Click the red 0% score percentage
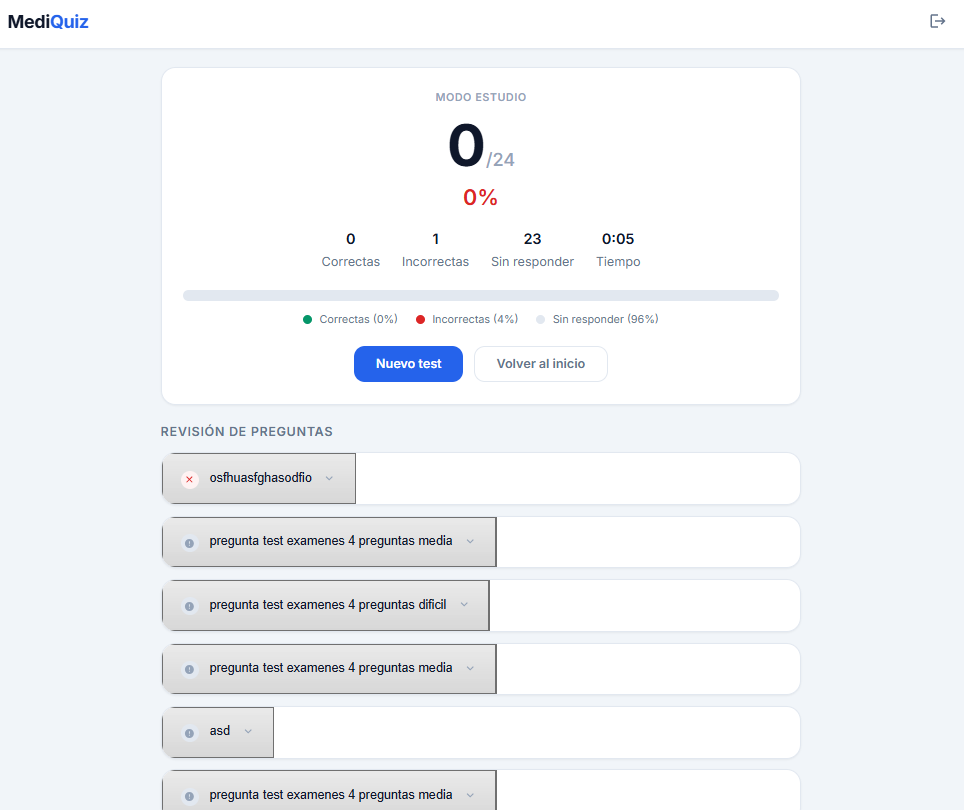 click(x=480, y=197)
